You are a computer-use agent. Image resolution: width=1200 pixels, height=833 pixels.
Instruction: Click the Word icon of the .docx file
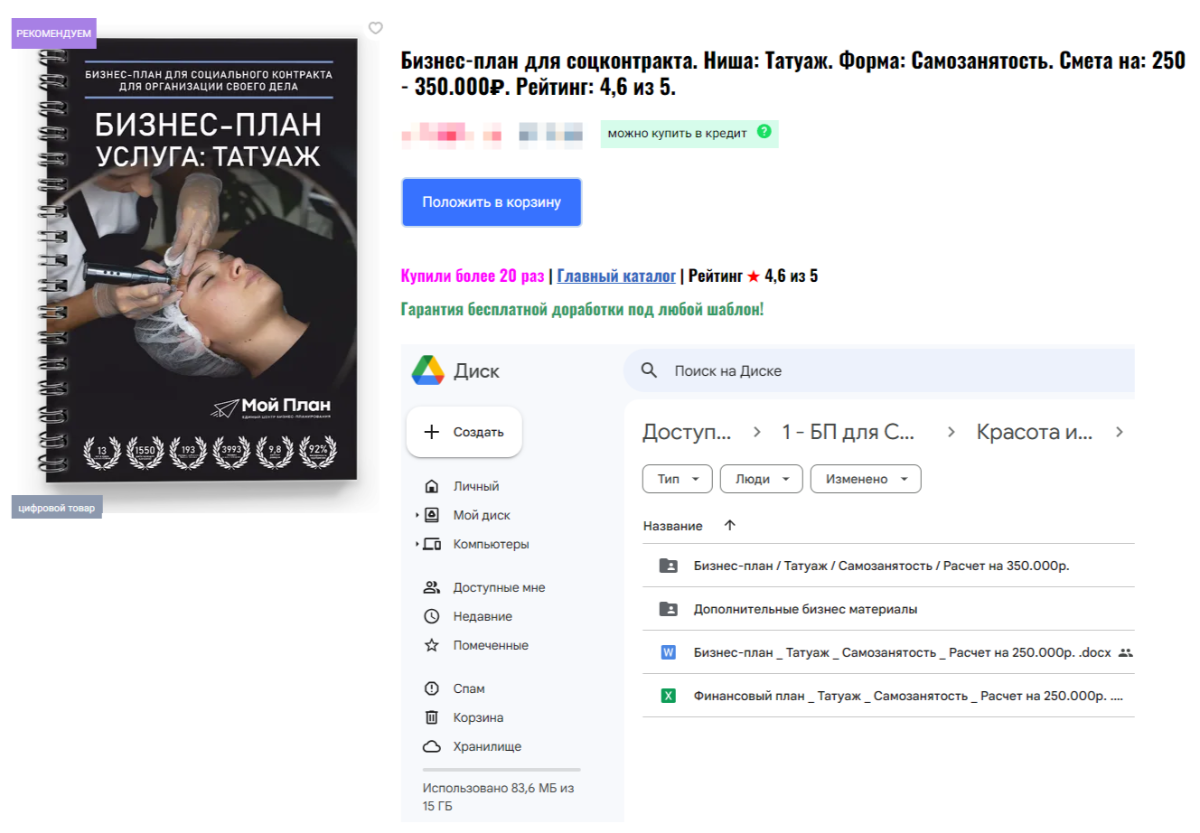coord(668,653)
